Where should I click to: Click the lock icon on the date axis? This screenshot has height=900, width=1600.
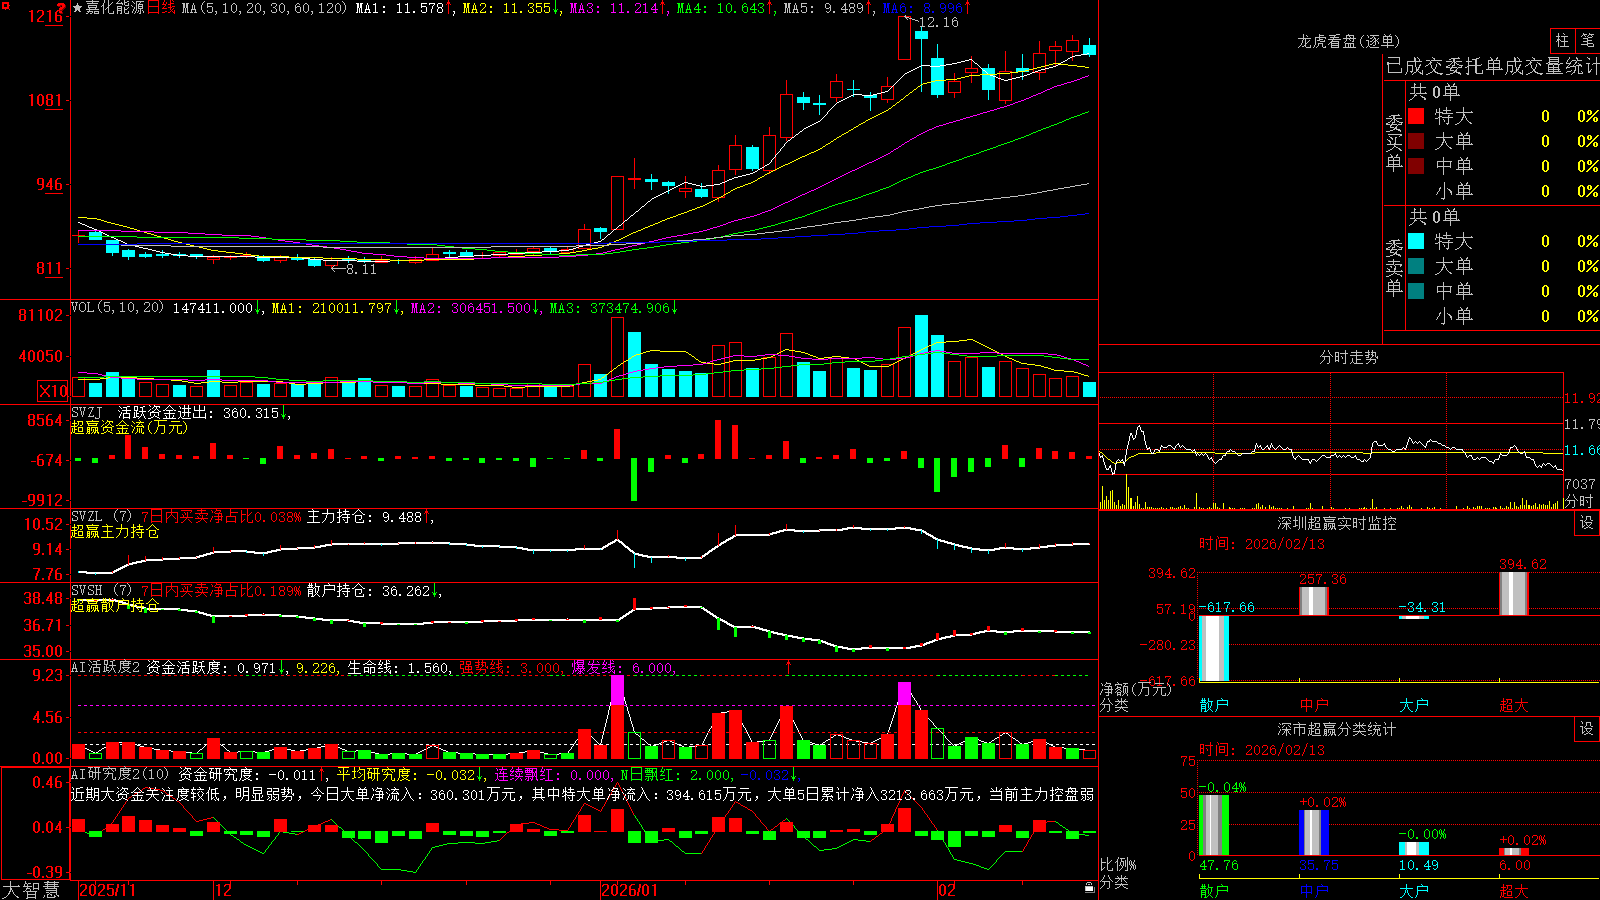[x=1089, y=888]
